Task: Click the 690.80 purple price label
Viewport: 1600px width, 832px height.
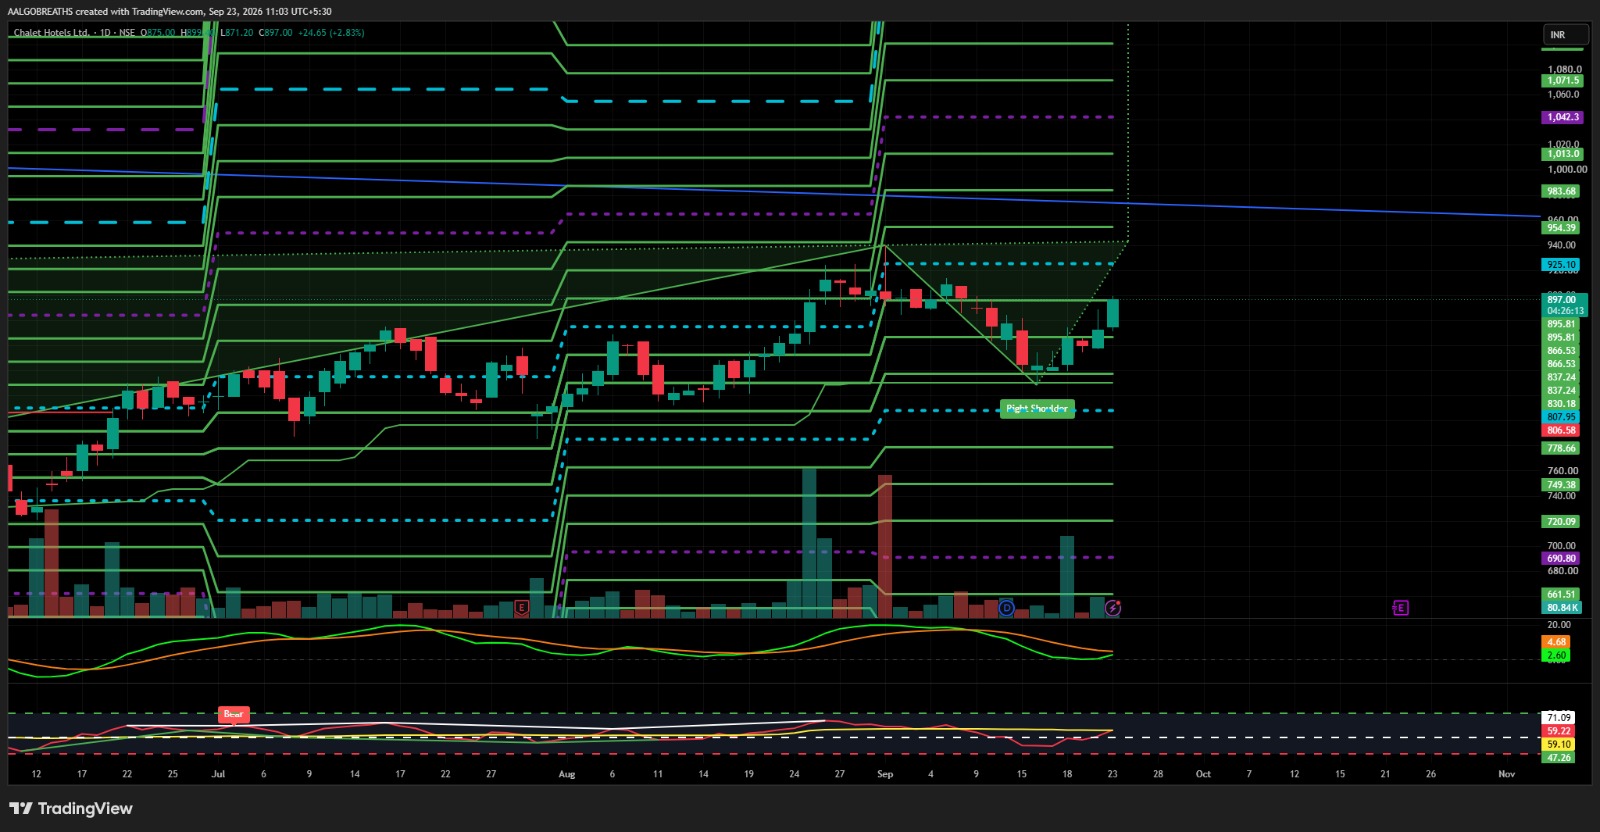Action: [x=1561, y=558]
